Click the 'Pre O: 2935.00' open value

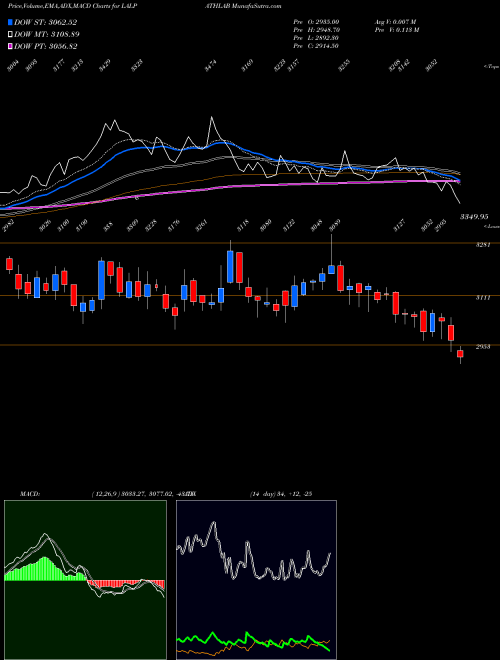click(316, 22)
